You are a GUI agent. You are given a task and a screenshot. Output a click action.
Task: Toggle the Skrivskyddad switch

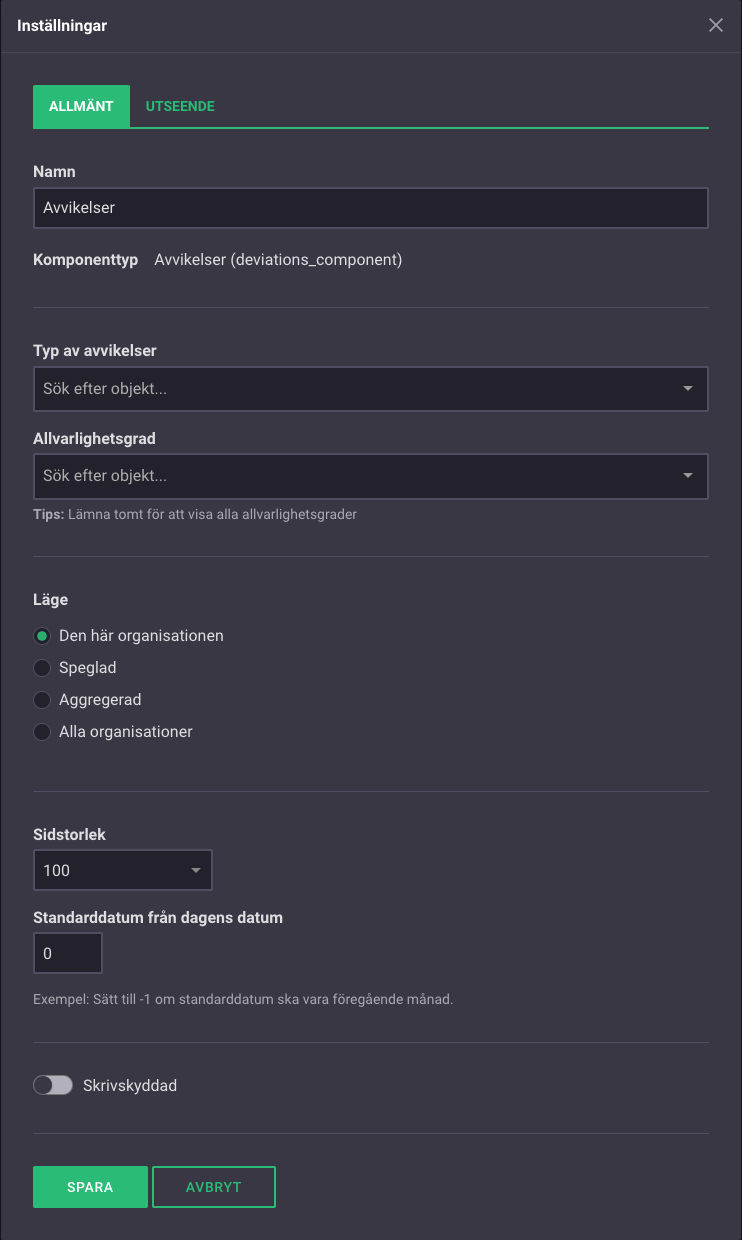[53, 1085]
